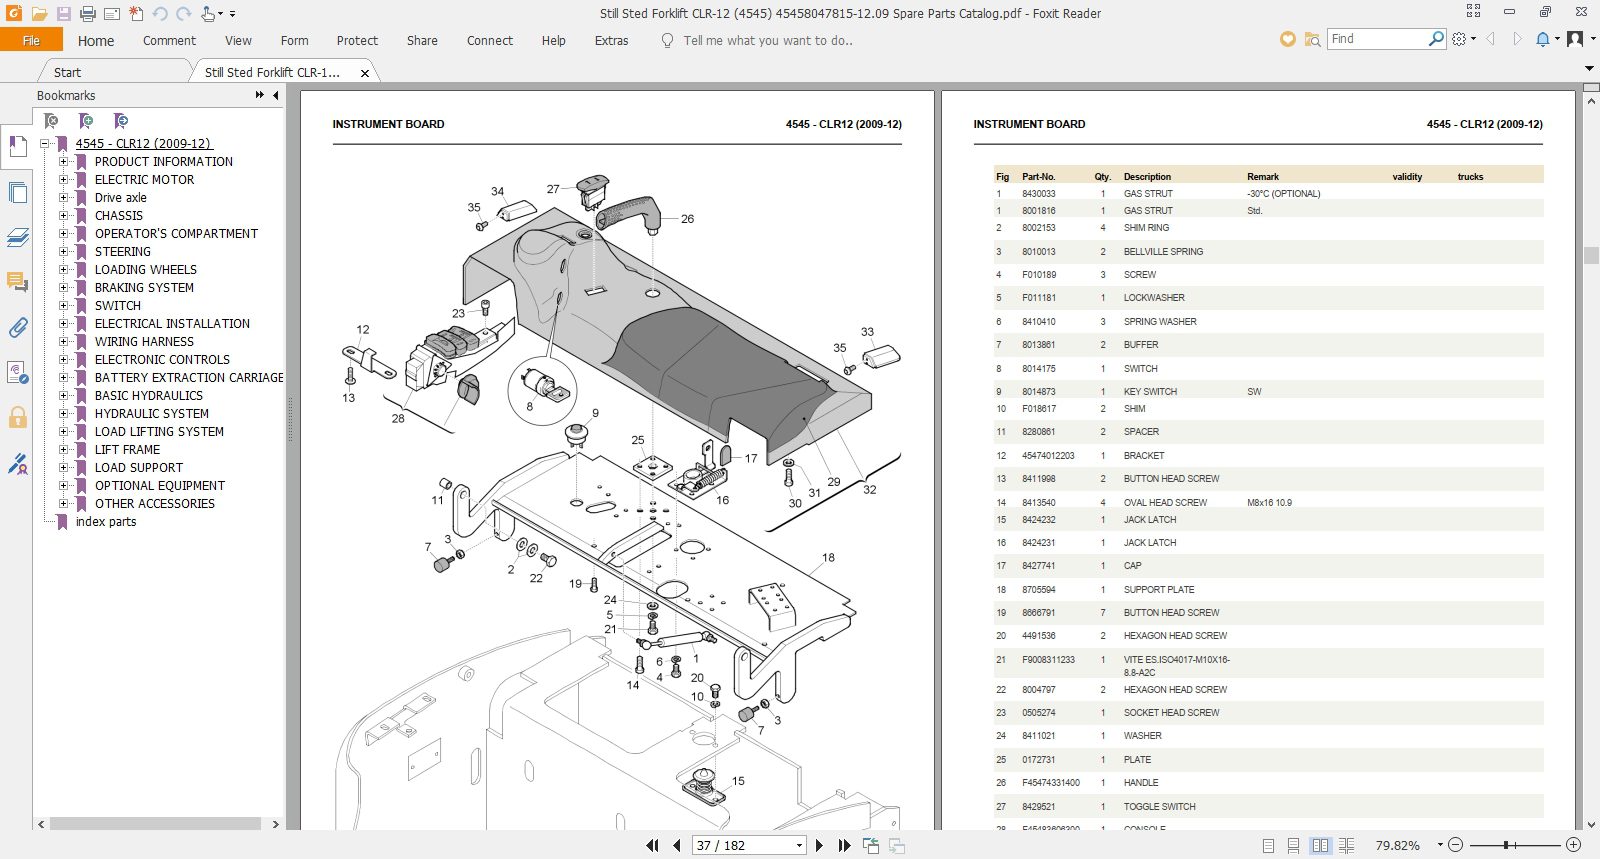
Task: Click the heart favorite icon near Find
Action: click(x=1287, y=39)
